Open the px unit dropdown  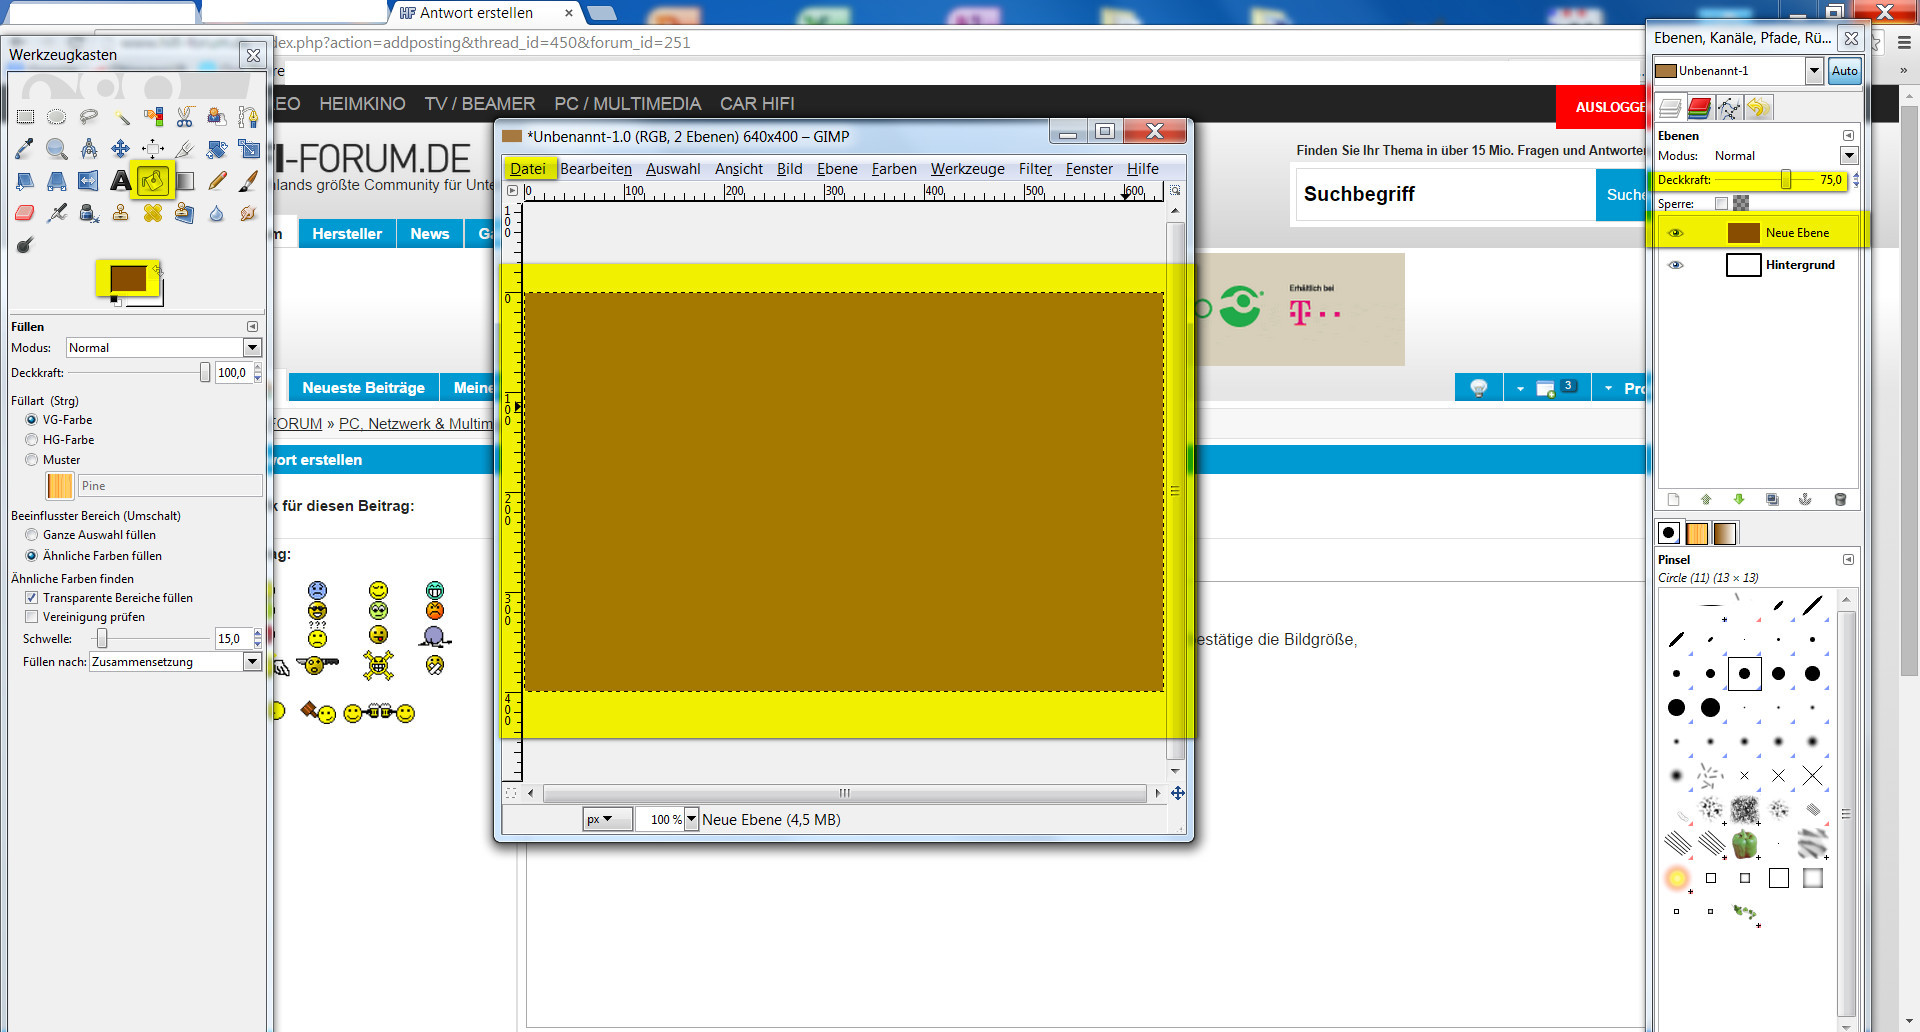607,819
